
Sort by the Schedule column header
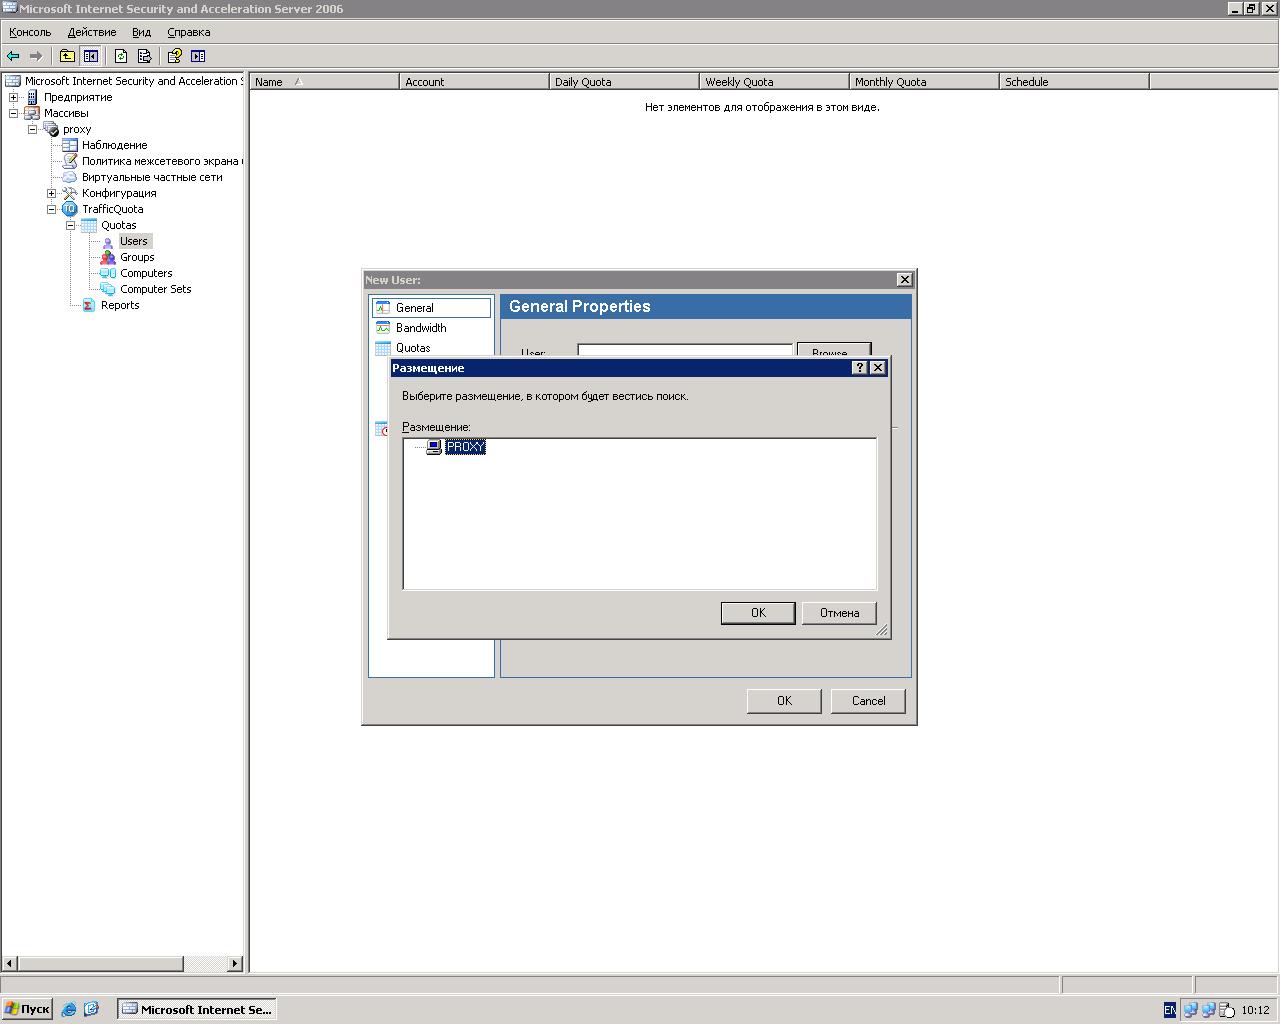(x=1075, y=82)
